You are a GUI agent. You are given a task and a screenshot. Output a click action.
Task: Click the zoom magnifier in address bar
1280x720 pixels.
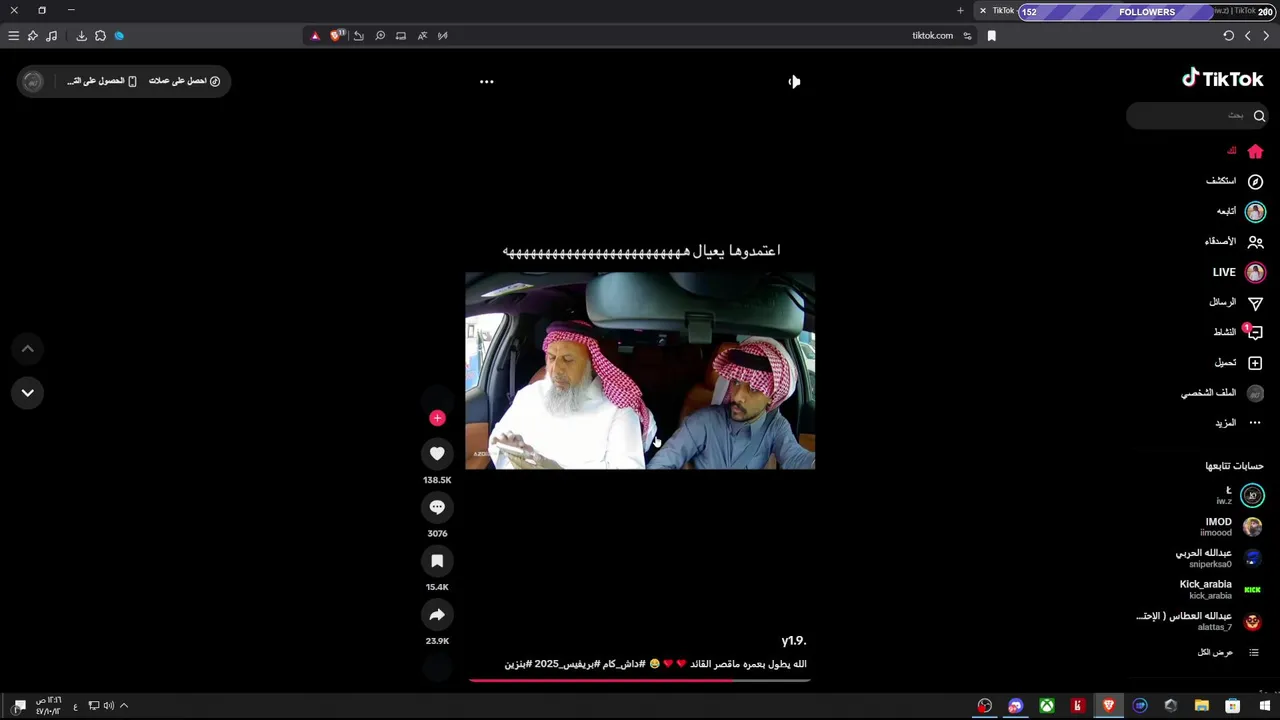click(380, 36)
